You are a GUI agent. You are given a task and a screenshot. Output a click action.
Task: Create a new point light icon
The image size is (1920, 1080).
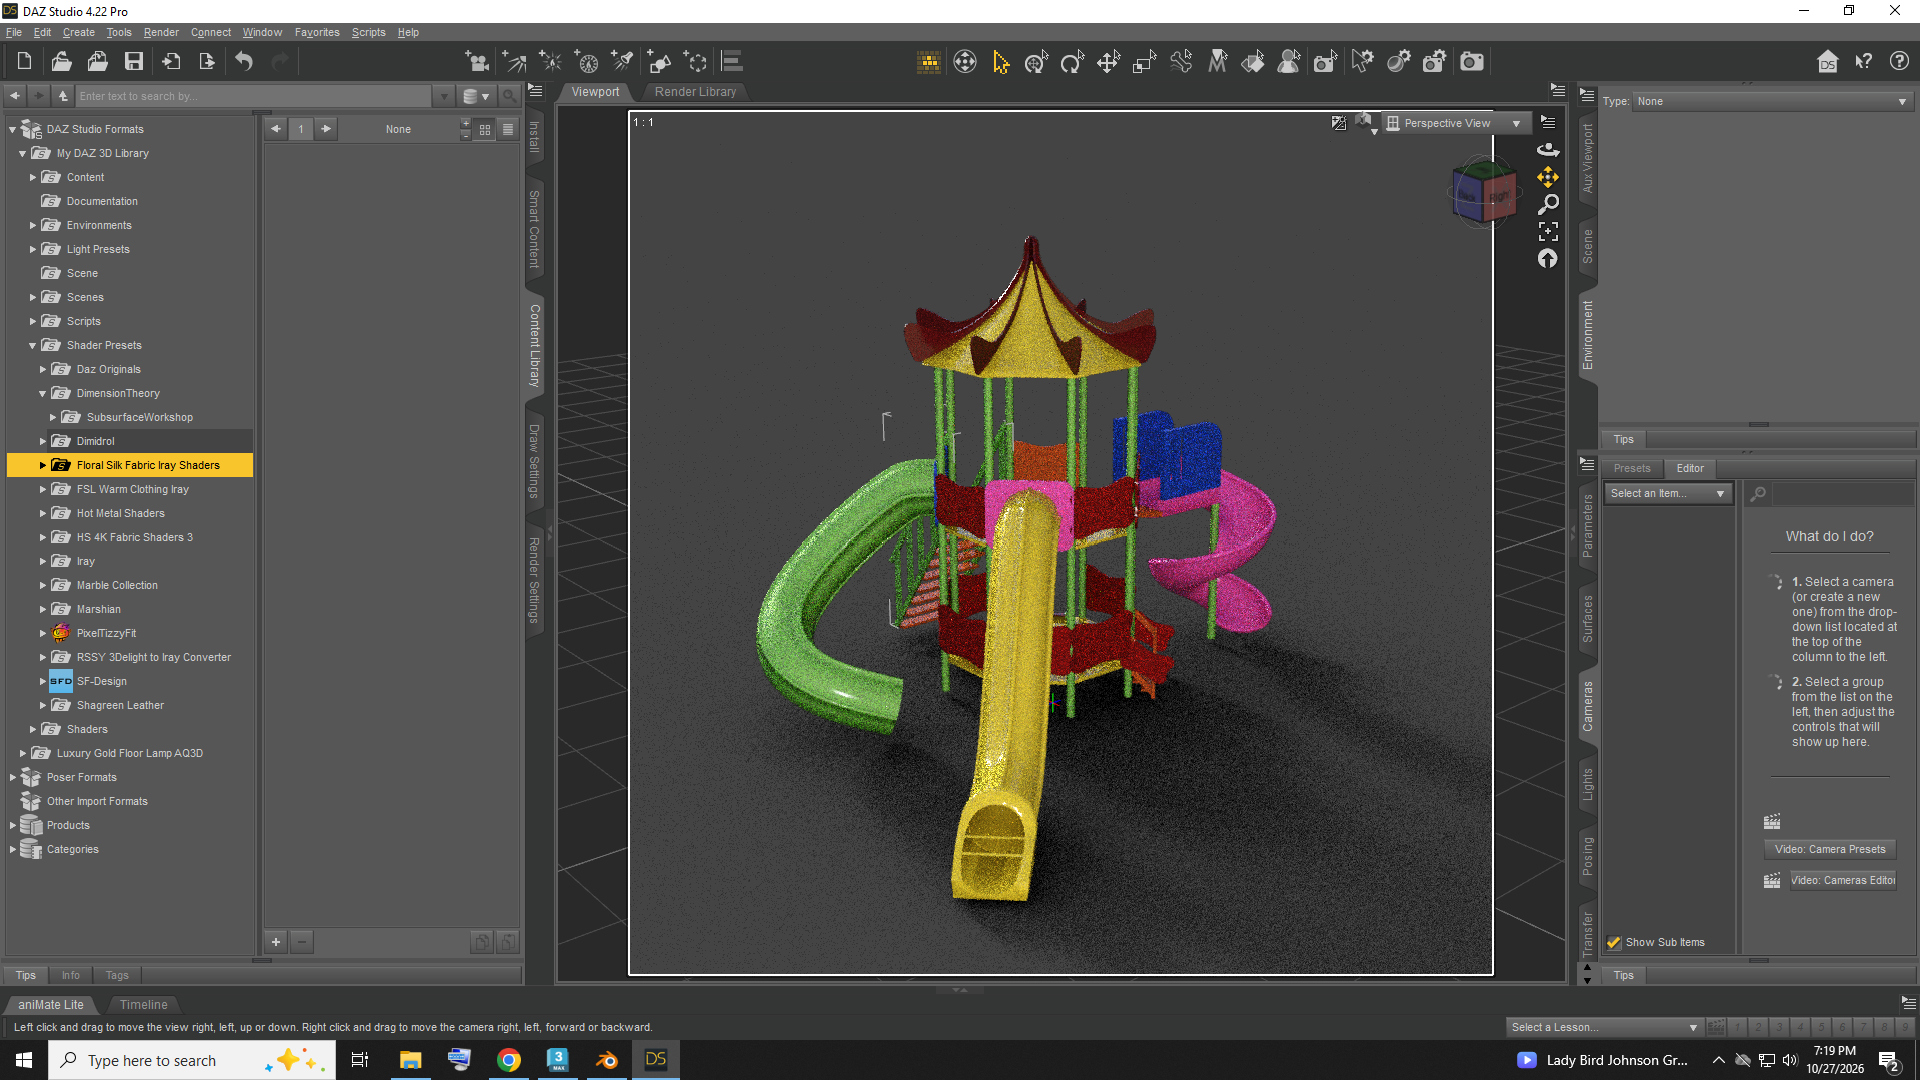[x=550, y=62]
